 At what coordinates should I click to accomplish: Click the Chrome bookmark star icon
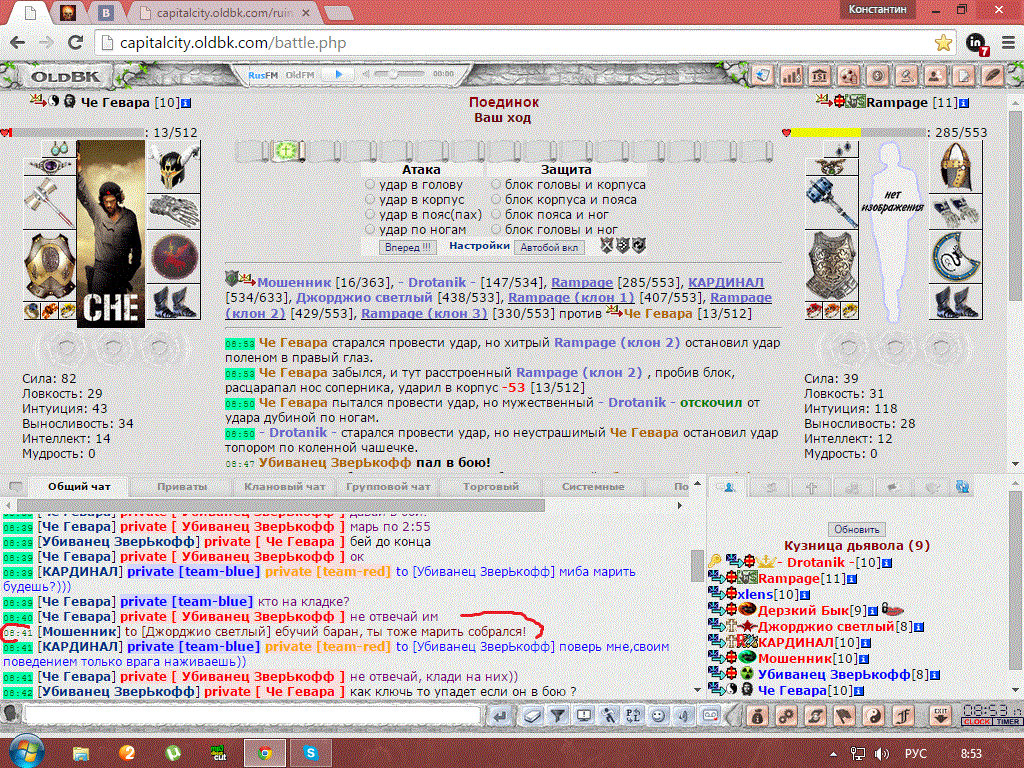click(943, 43)
